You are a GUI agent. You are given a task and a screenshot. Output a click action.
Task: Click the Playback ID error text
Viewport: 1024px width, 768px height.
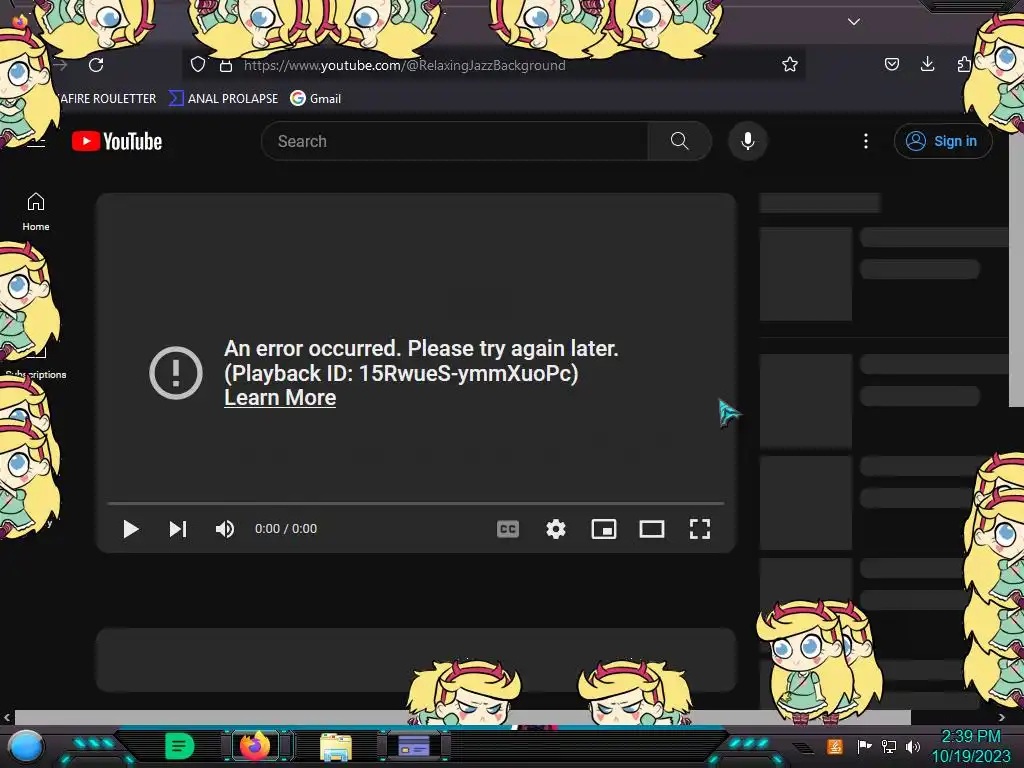pos(401,373)
